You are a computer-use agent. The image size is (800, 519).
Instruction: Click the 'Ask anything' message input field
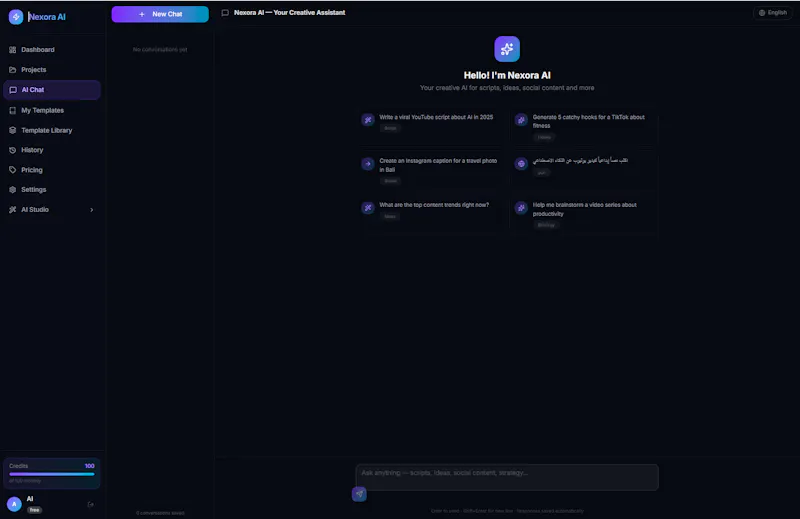[x=507, y=477]
